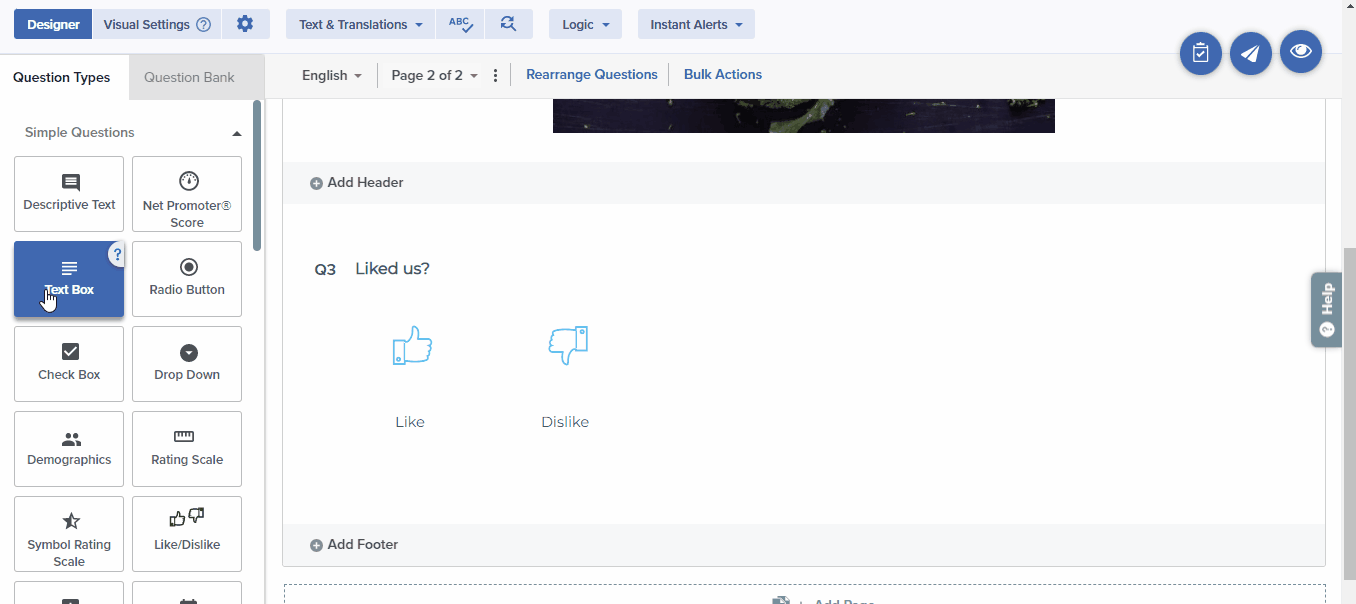Click the find and replace icon
1356x604 pixels.
tap(508, 24)
